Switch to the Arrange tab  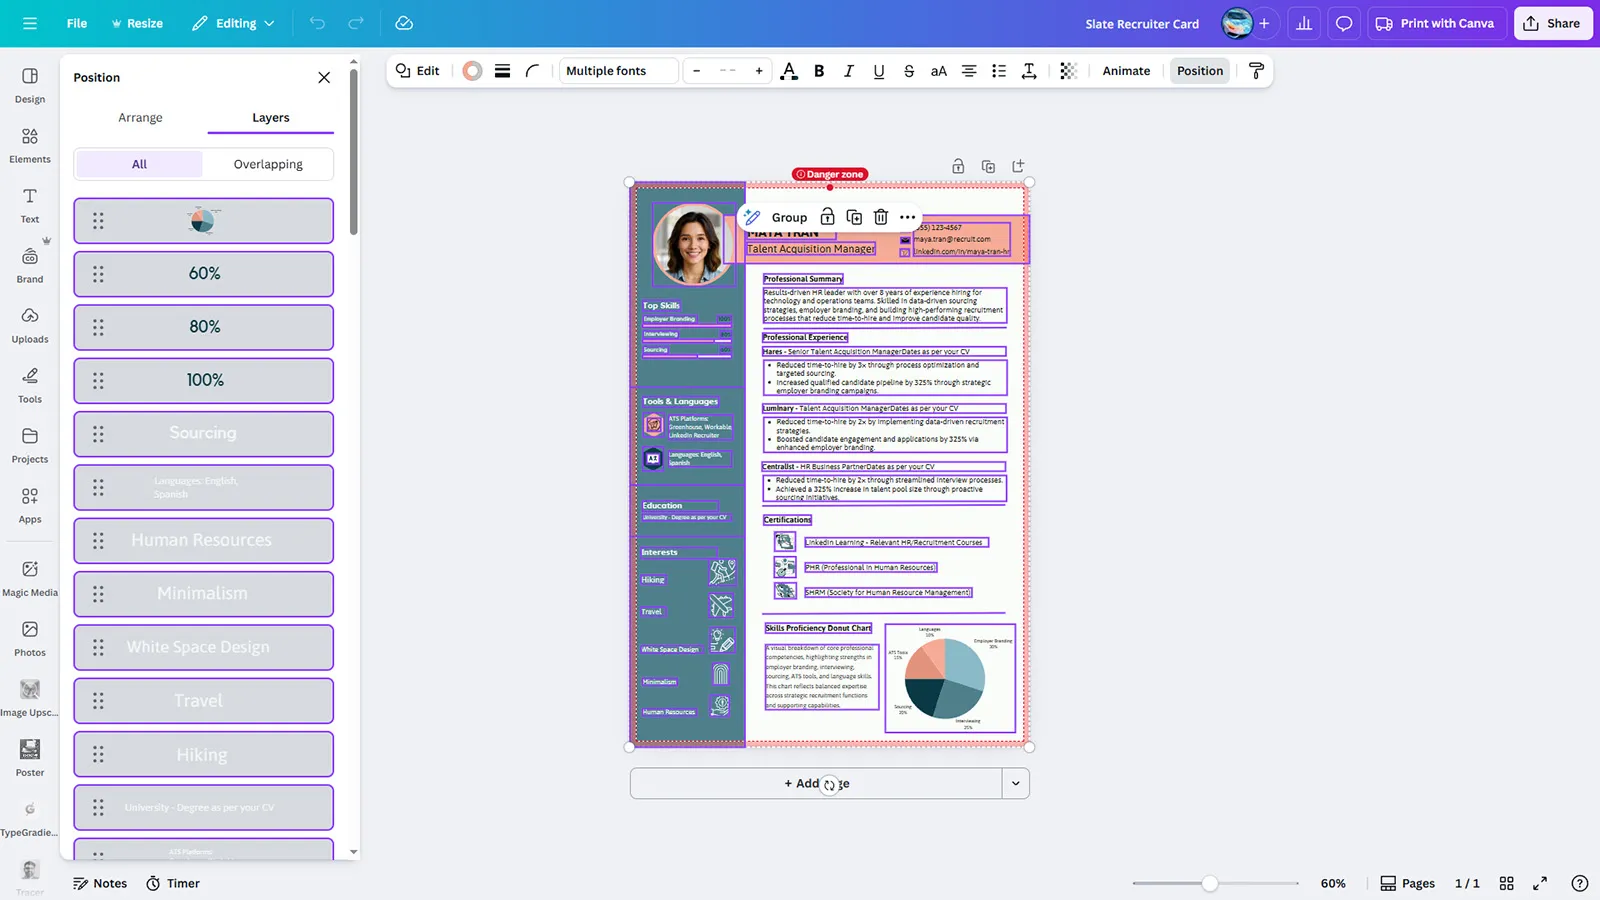pyautogui.click(x=140, y=117)
